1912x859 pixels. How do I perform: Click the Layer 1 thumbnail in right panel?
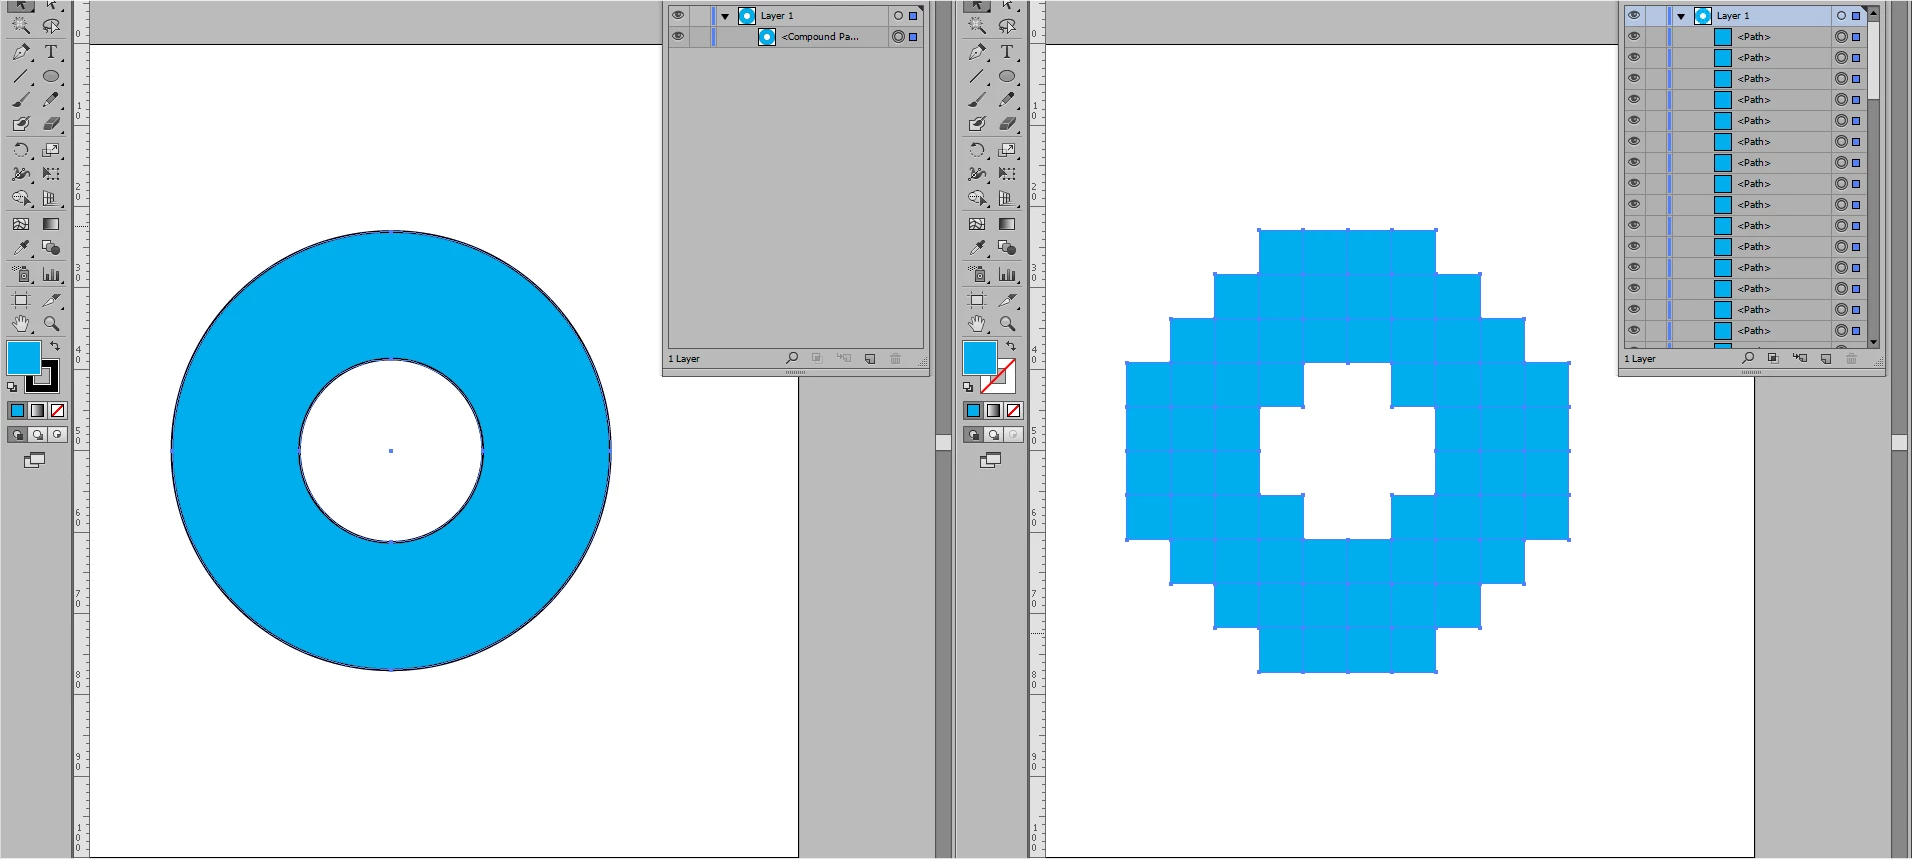pos(1703,16)
